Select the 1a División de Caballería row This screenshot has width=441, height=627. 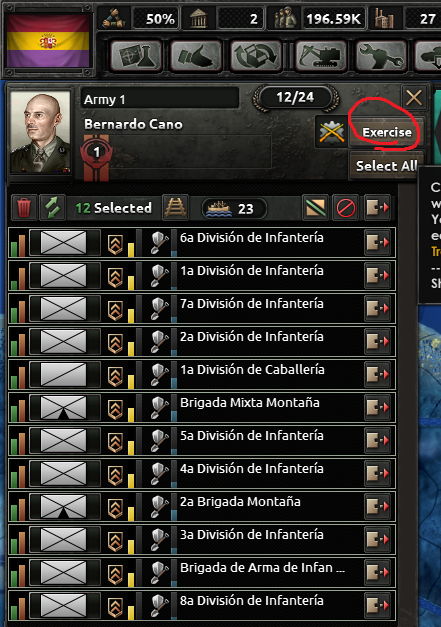point(202,374)
